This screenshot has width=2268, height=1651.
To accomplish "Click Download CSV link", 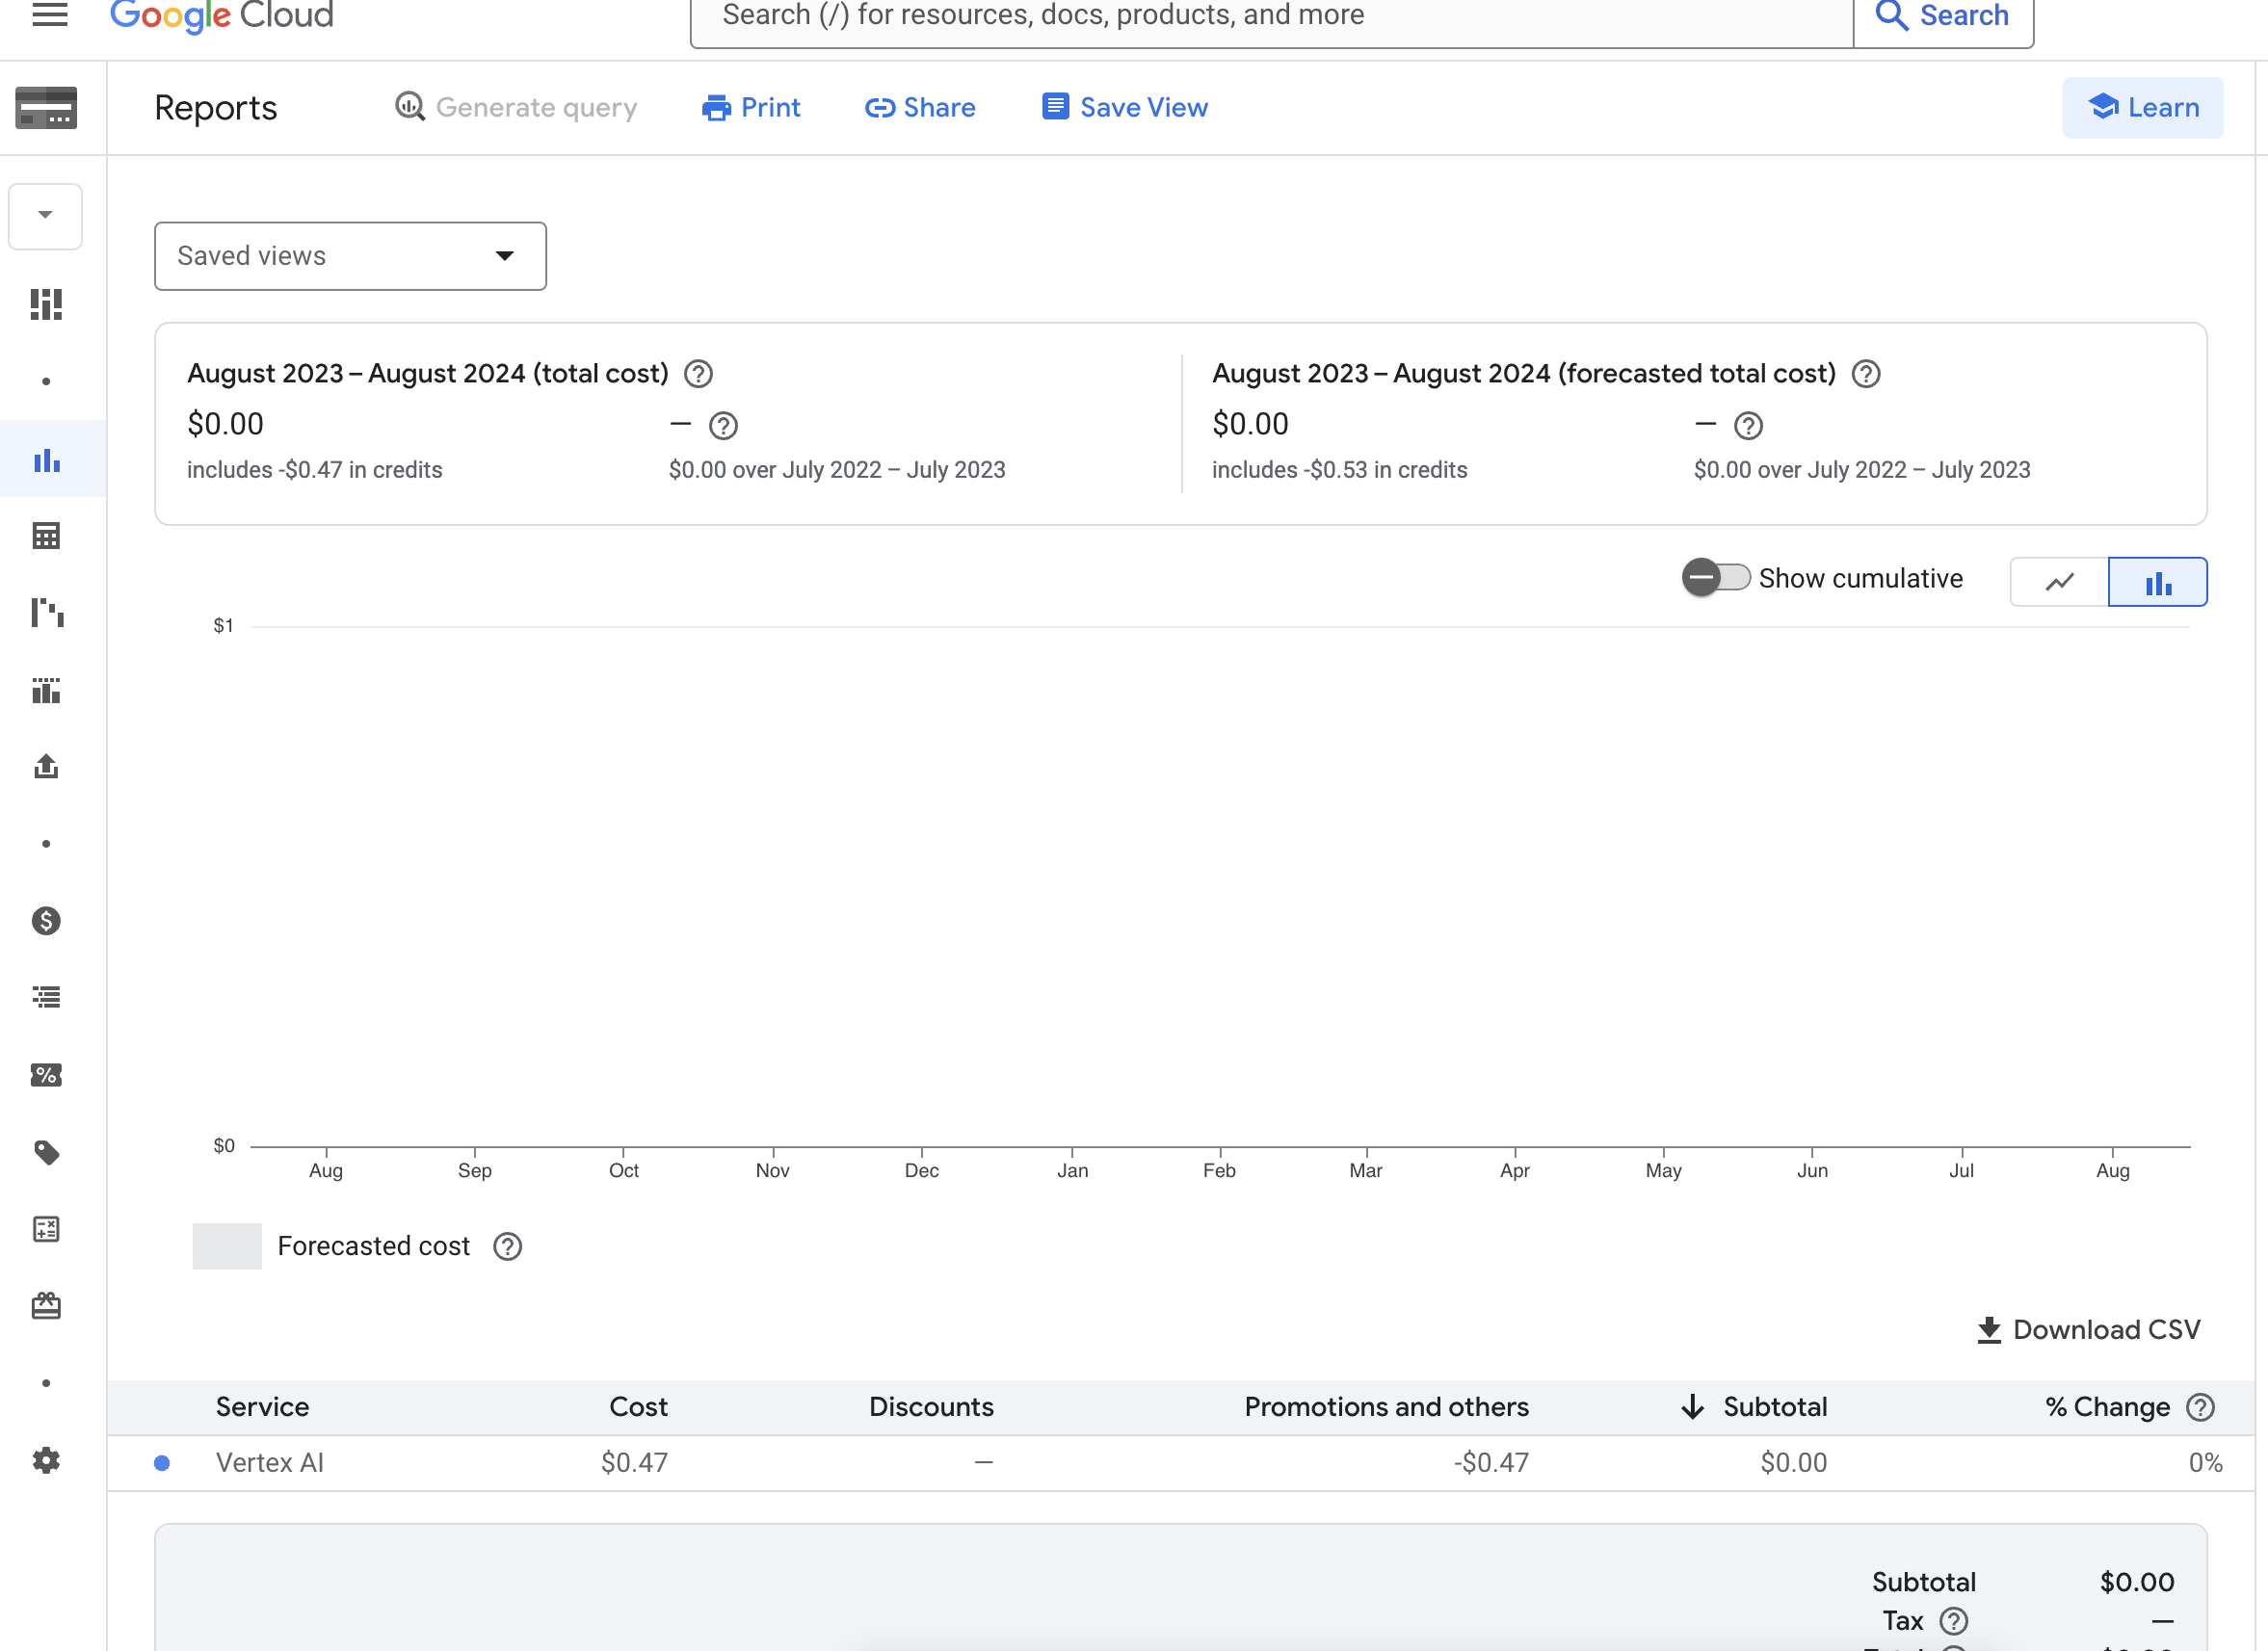I will [2088, 1329].
